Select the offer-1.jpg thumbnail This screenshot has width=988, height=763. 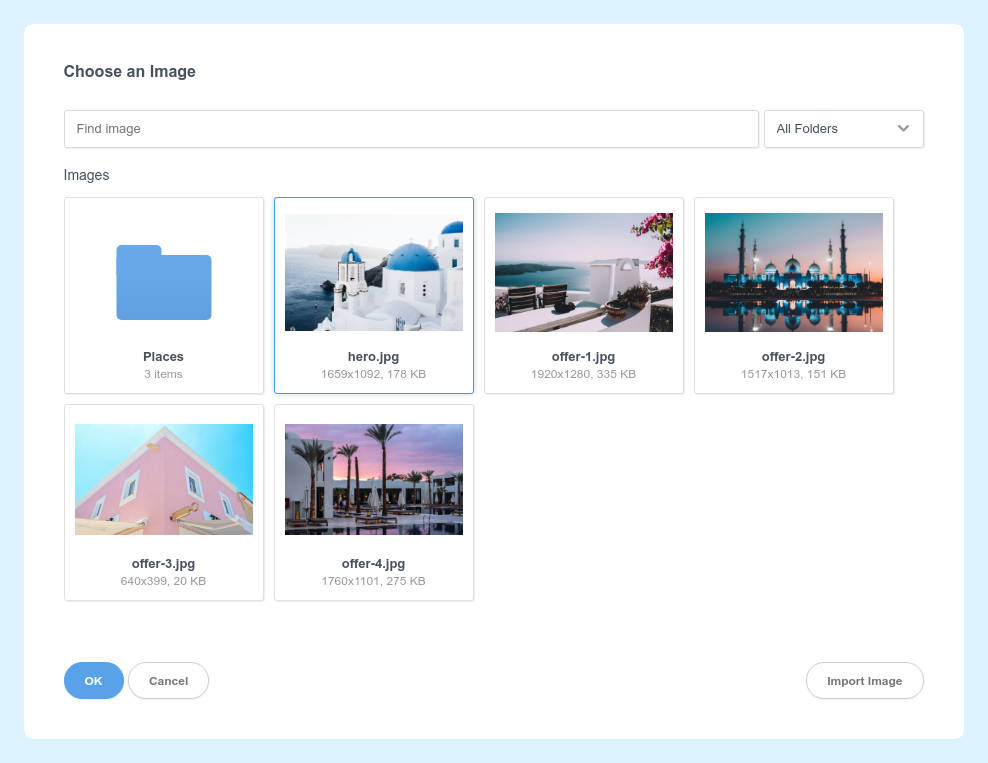coord(583,271)
